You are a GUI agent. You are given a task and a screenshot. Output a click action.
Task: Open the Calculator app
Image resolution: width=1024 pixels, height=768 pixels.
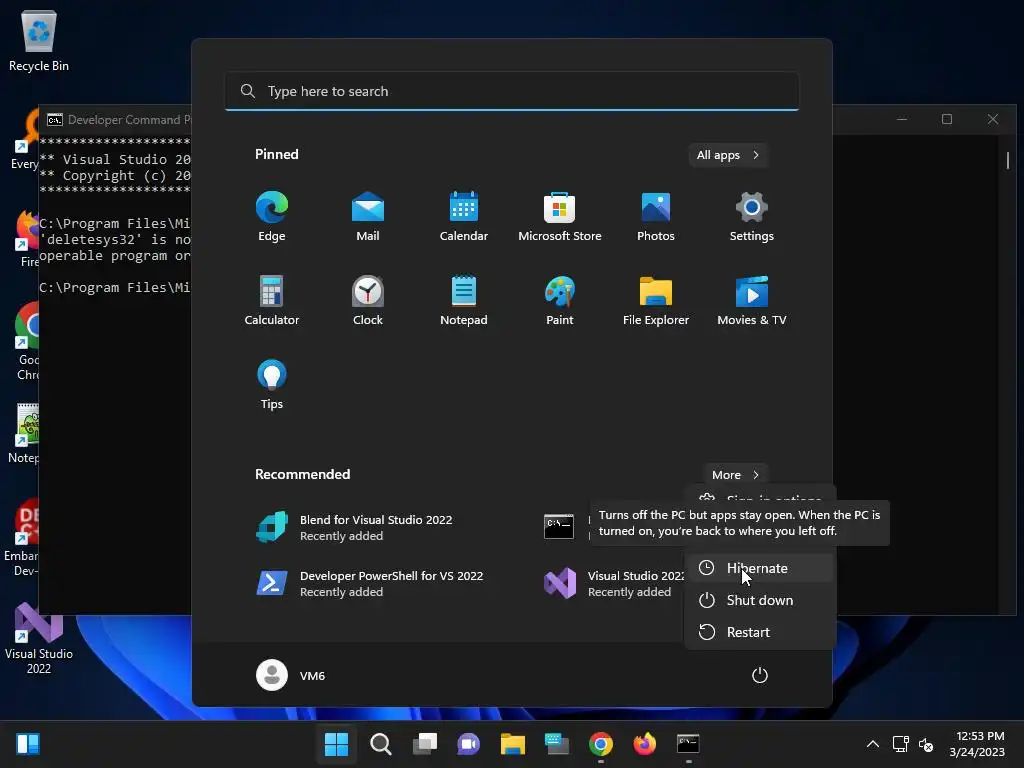pos(272,300)
